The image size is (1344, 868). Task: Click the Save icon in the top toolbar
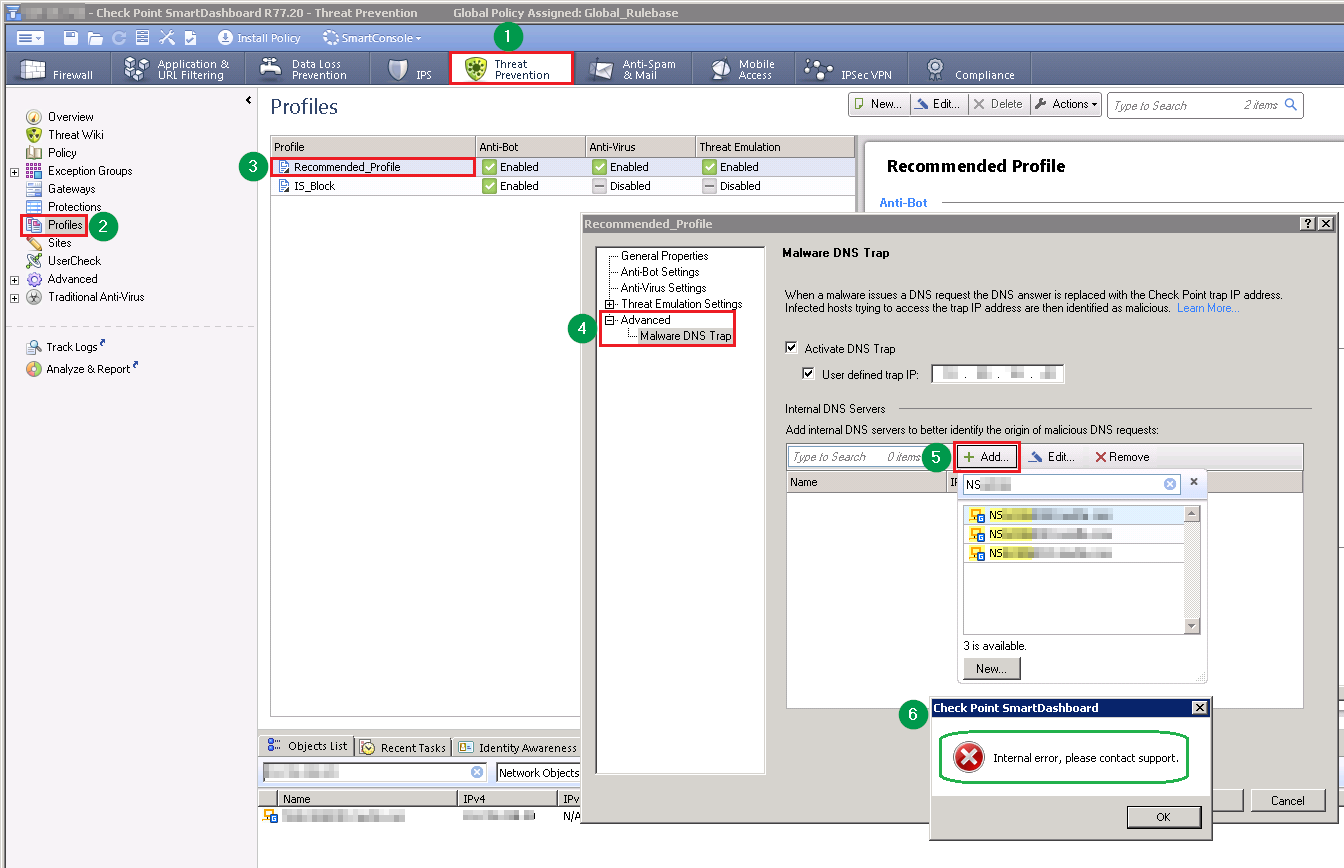(71, 38)
